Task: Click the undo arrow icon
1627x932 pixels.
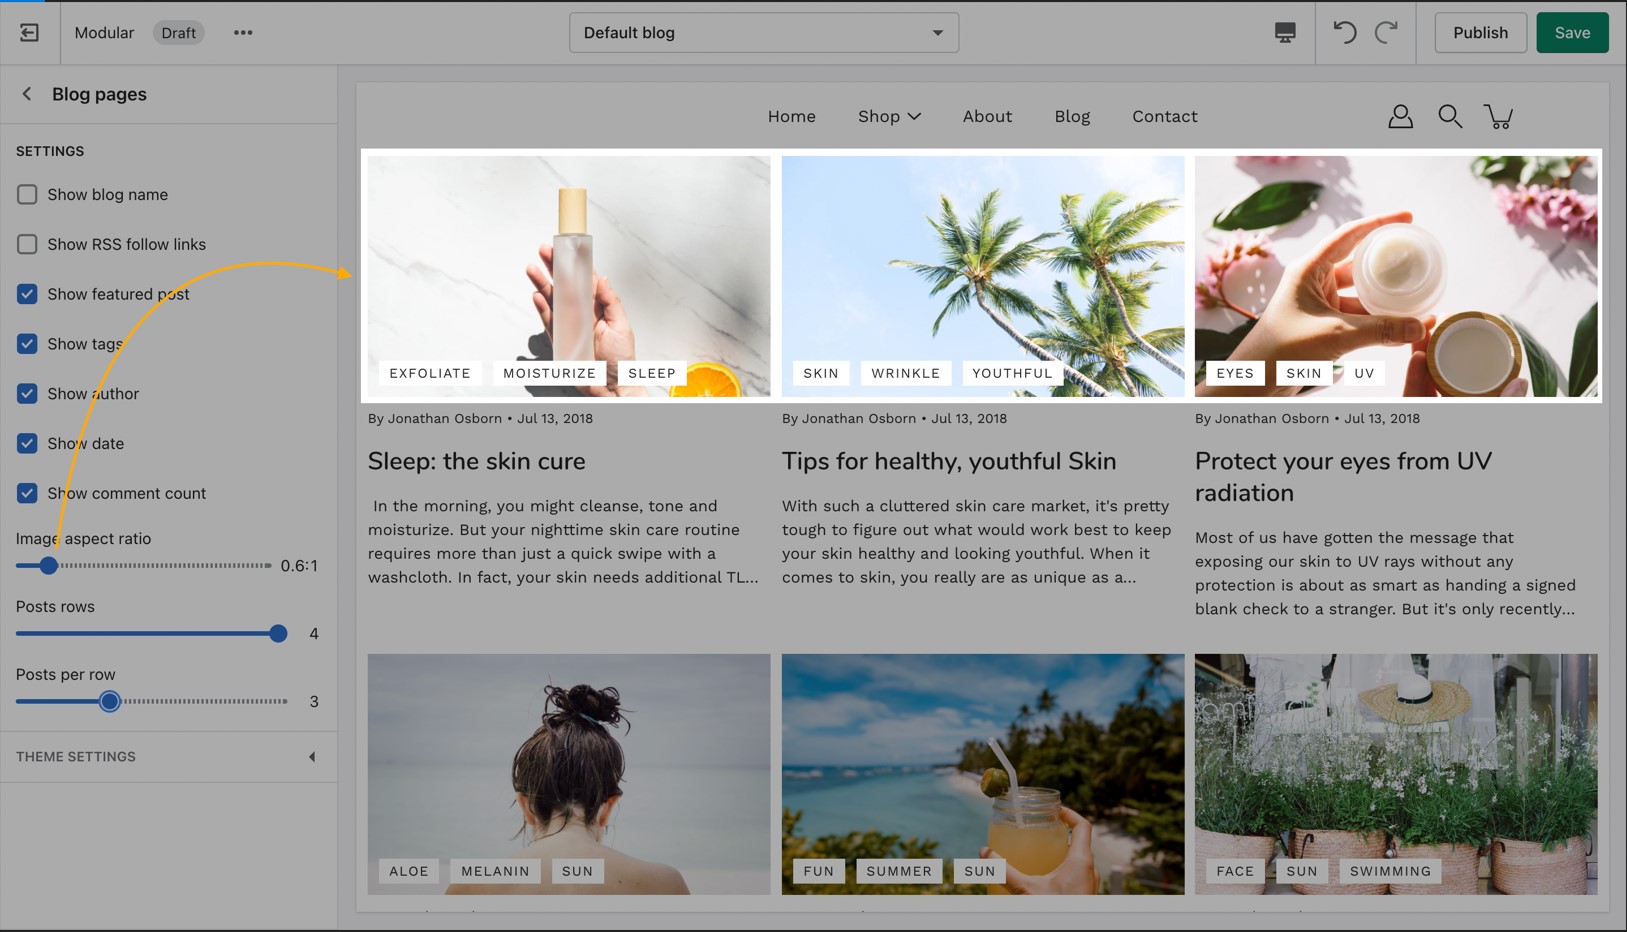Action: pyautogui.click(x=1345, y=33)
